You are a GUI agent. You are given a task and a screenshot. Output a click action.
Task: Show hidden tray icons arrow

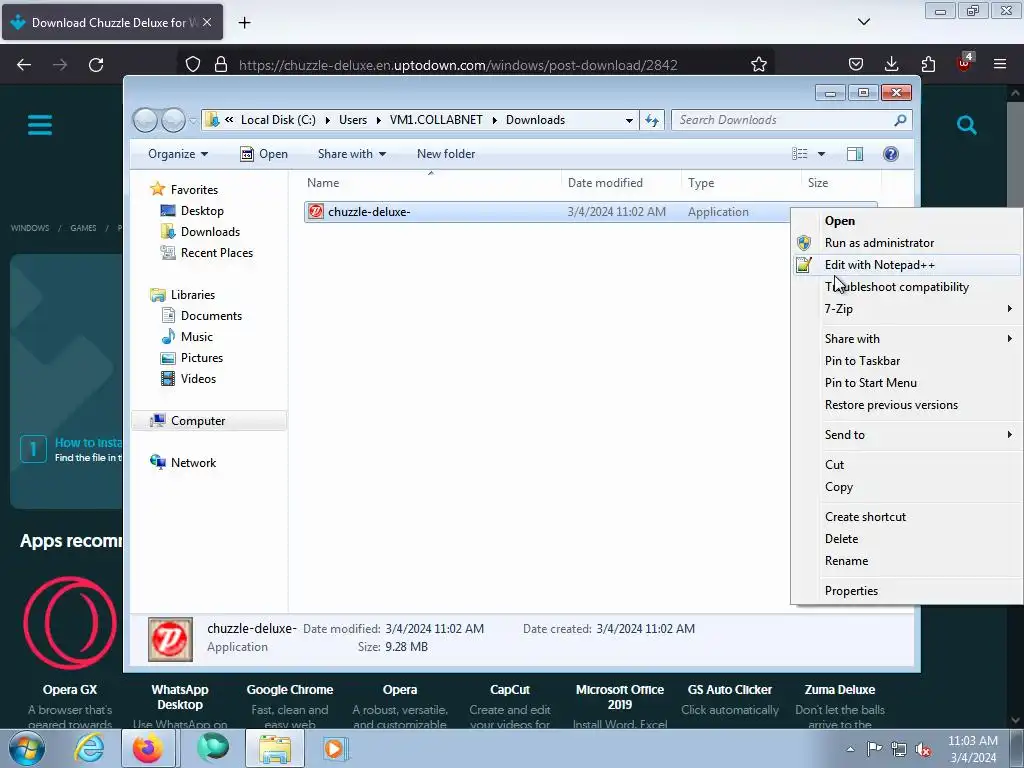tap(850, 749)
